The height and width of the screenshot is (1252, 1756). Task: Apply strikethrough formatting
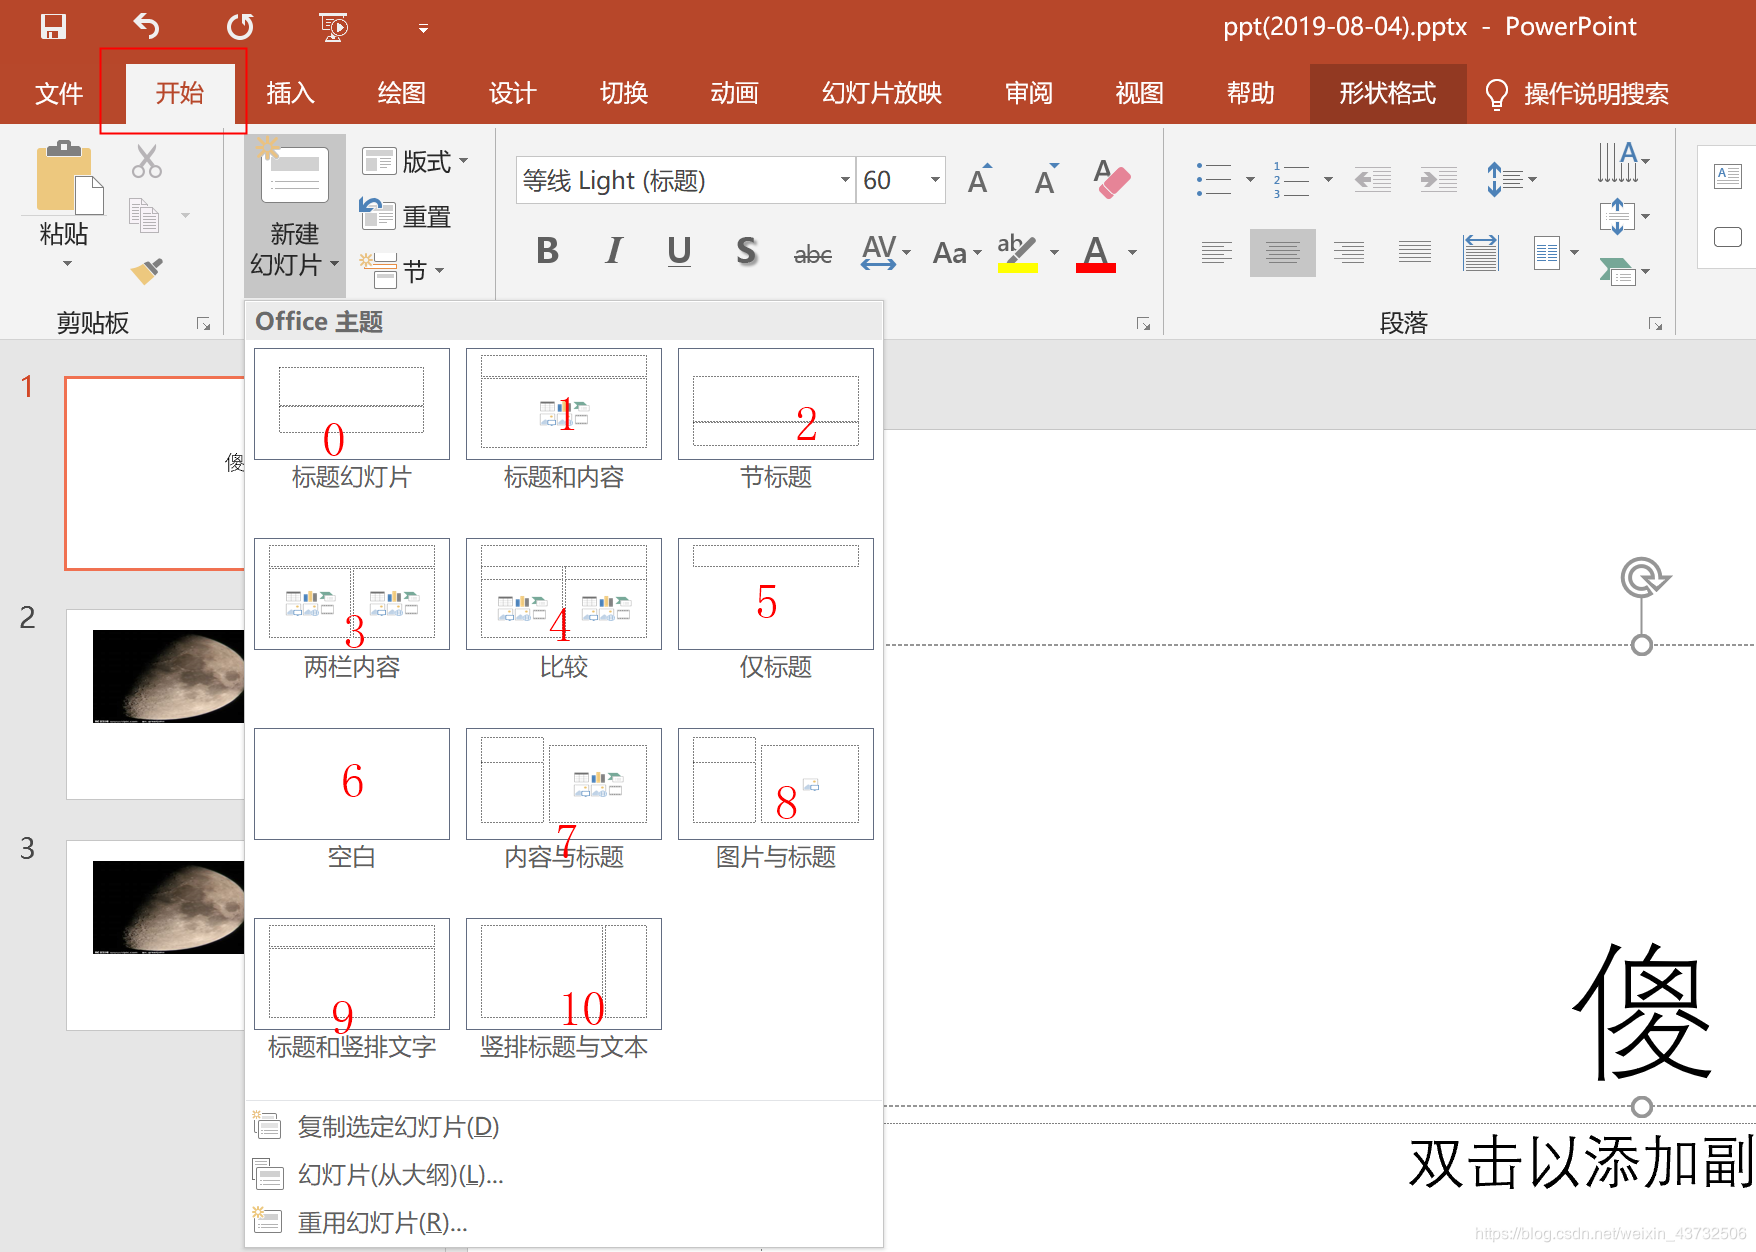812,252
